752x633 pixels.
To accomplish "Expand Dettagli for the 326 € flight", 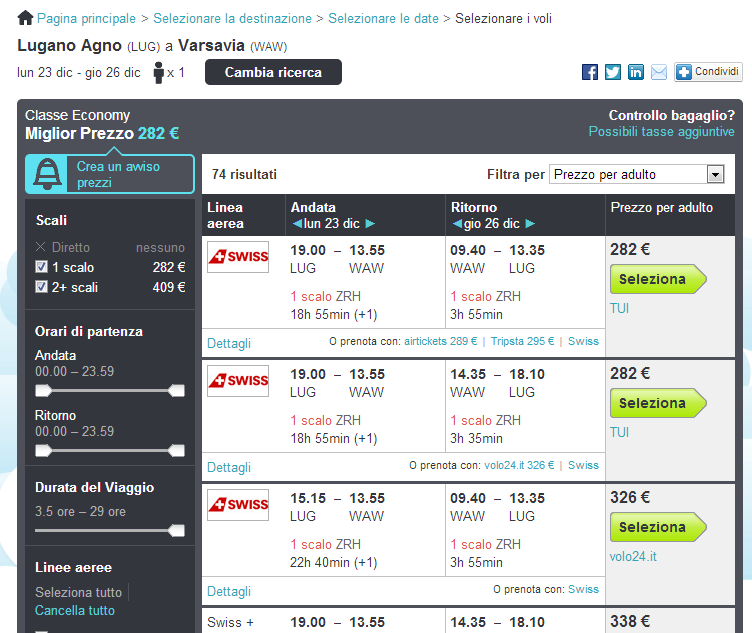I will pyautogui.click(x=229, y=591).
